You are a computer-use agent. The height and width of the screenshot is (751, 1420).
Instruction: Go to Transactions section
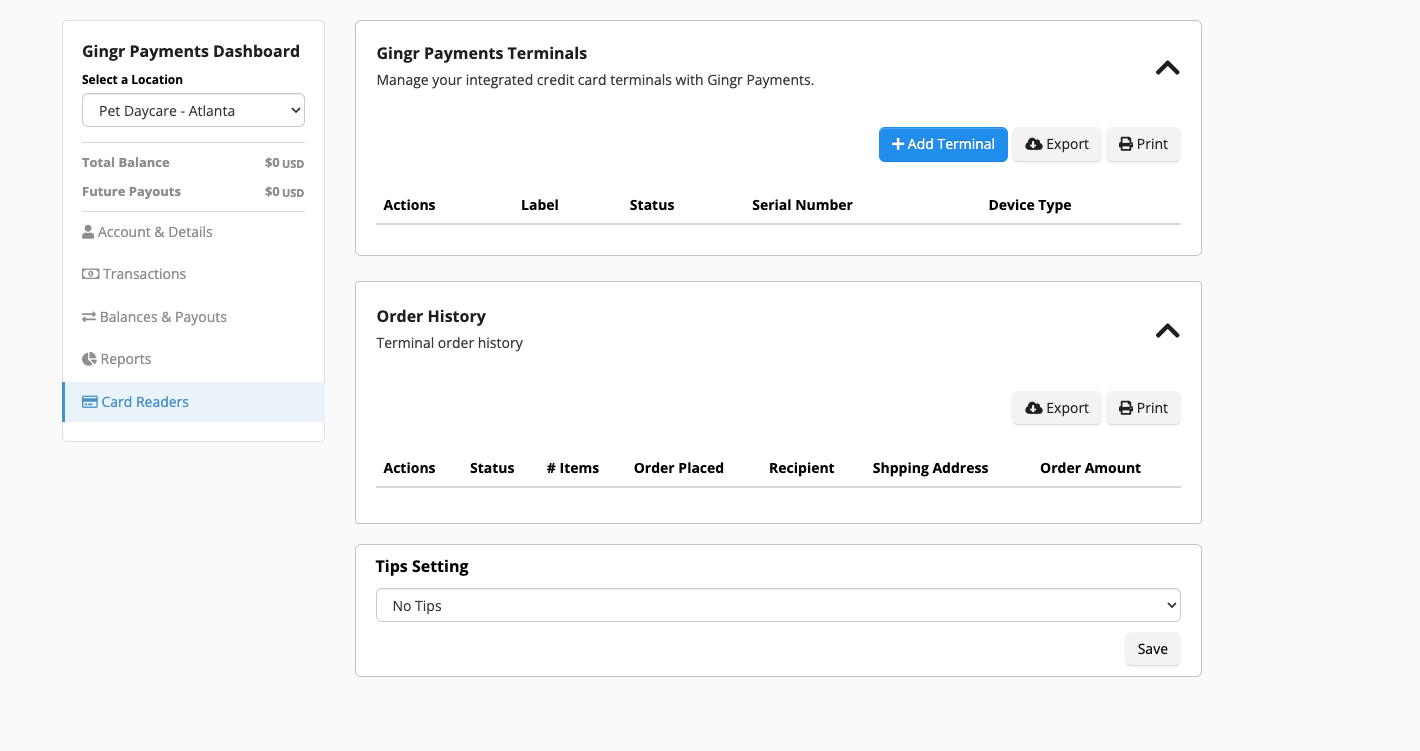pos(134,274)
